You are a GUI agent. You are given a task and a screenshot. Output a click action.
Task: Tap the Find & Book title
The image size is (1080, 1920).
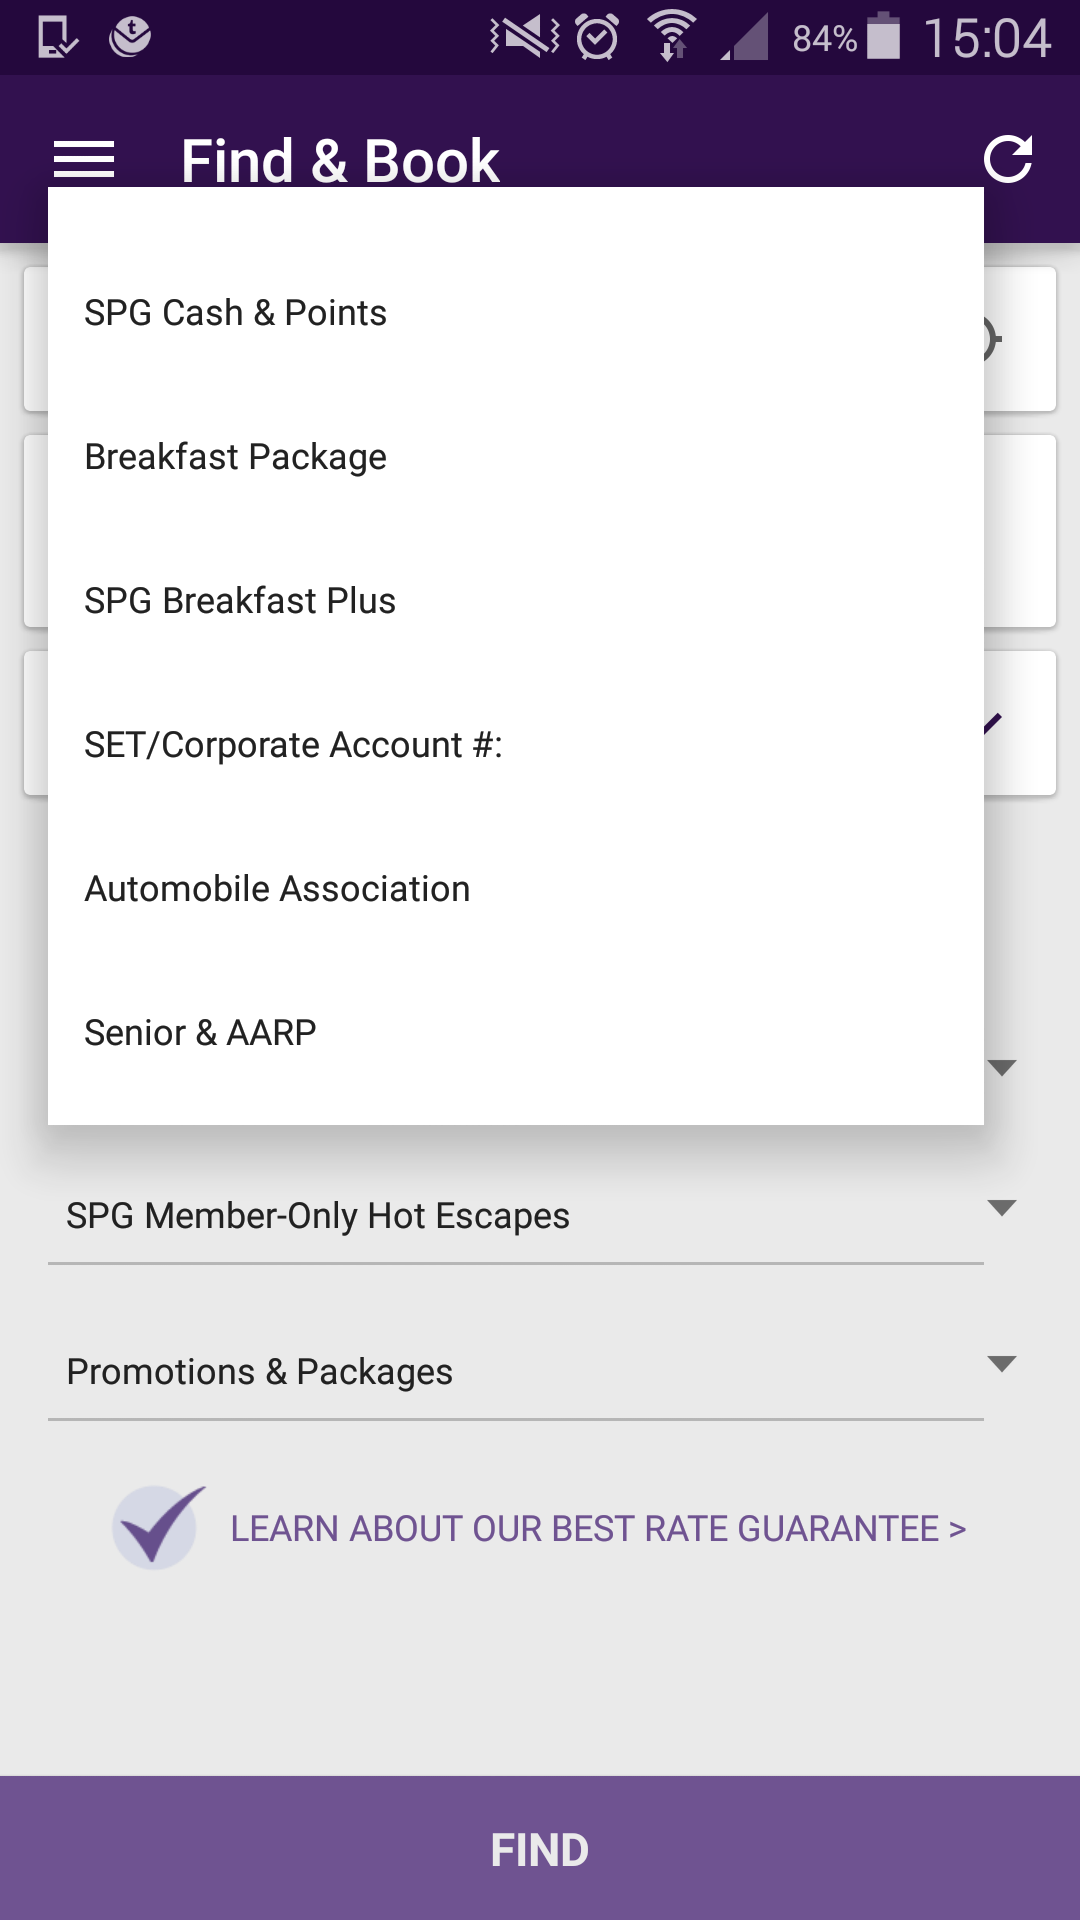[340, 160]
